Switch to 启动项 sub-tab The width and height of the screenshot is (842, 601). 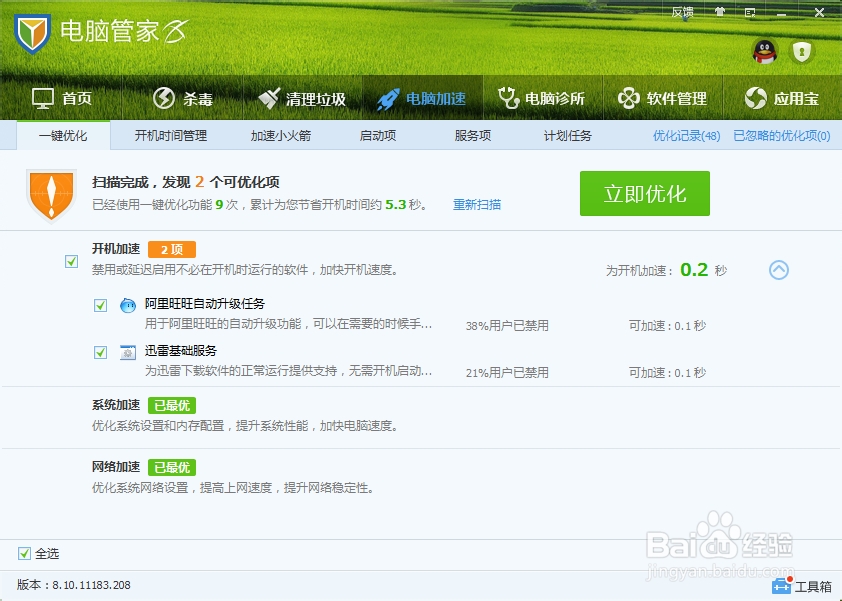click(378, 136)
